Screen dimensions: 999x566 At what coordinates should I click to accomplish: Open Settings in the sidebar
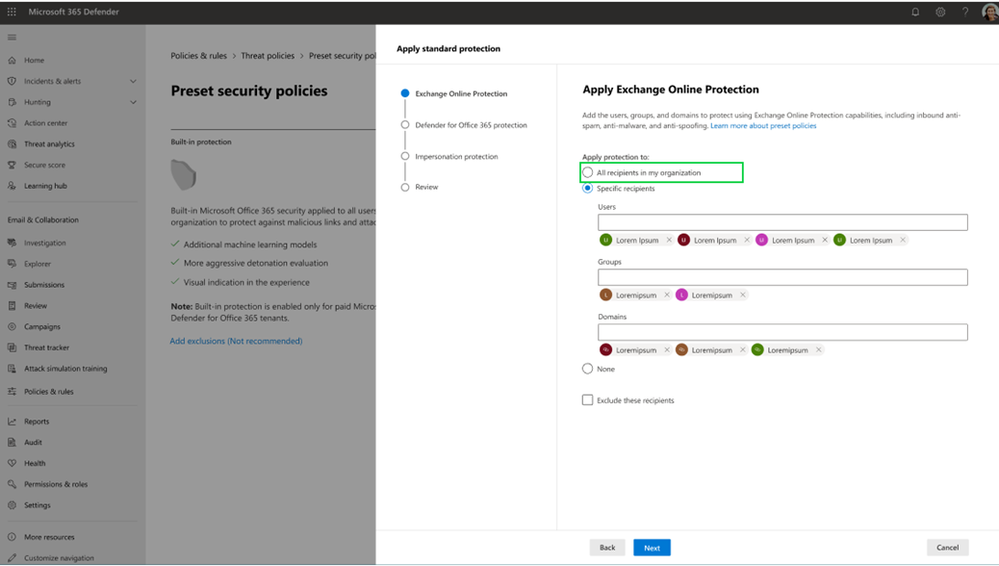(37, 505)
